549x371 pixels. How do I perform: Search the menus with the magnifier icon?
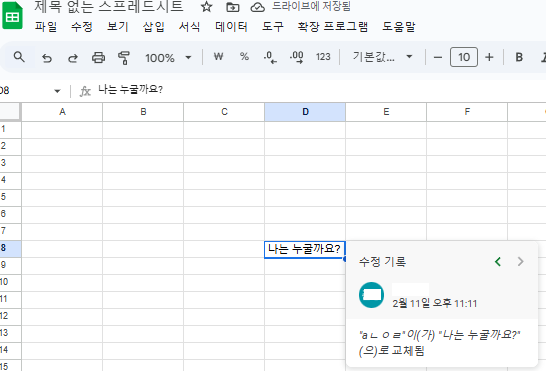tap(19, 57)
